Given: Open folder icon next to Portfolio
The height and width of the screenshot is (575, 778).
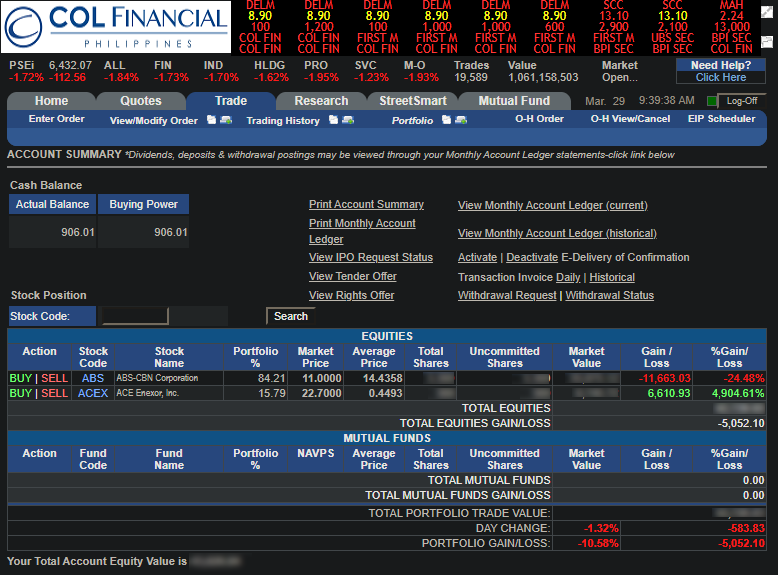Looking at the screenshot, I should pyautogui.click(x=447, y=120).
